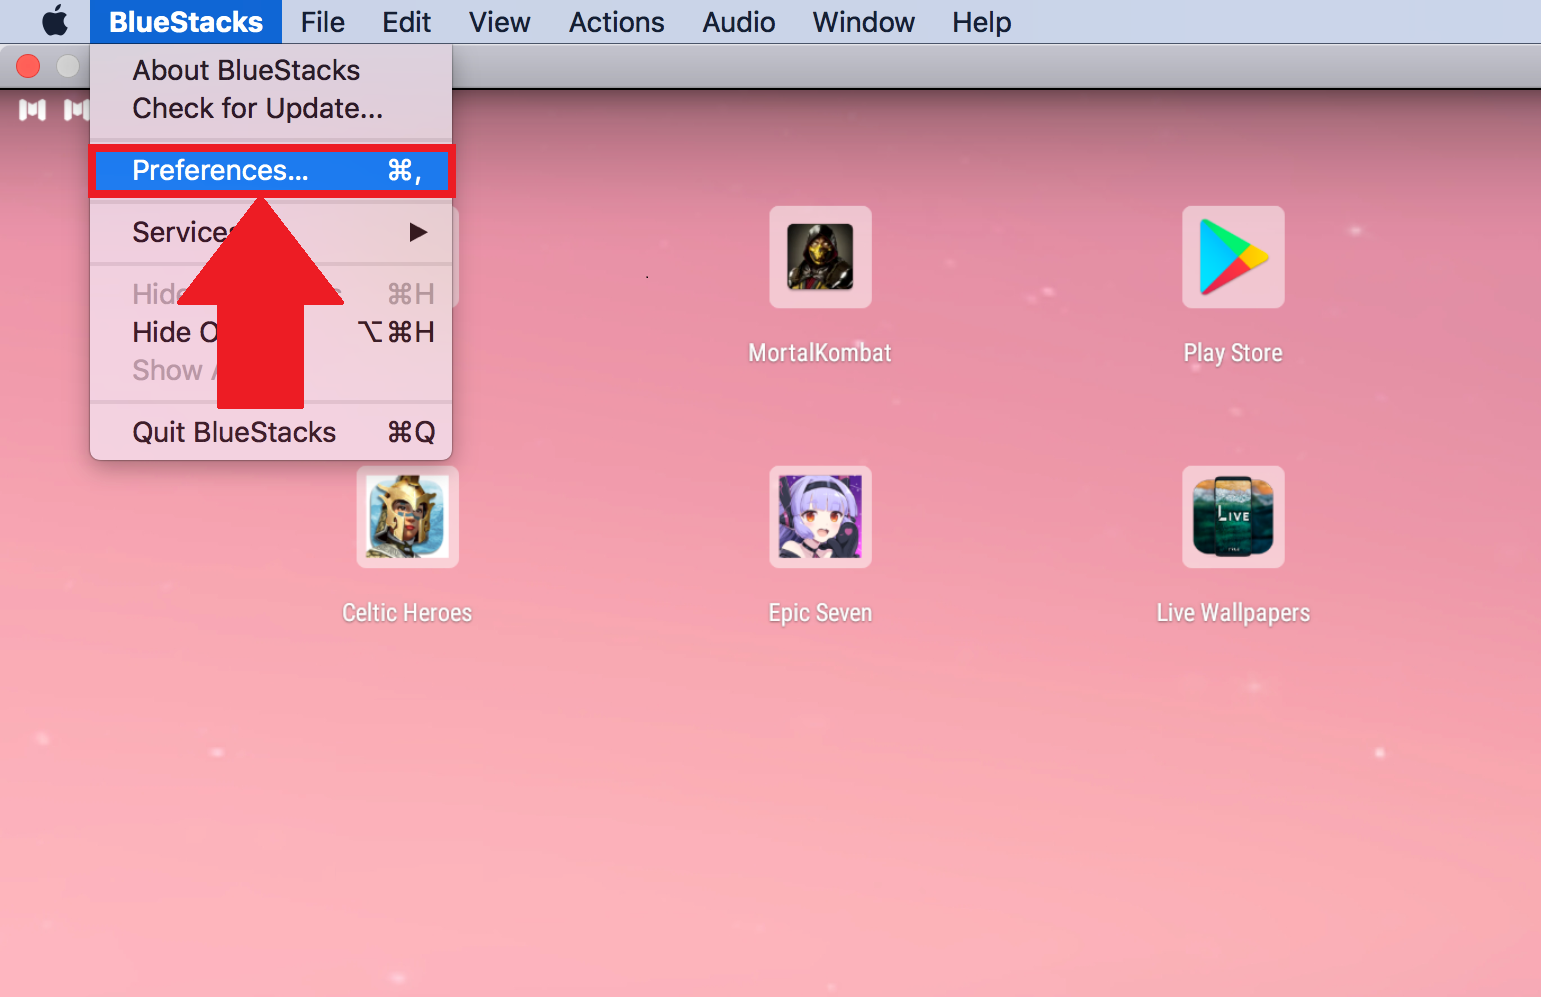Click the BlueStacks menu bar title
The height and width of the screenshot is (997, 1541).
point(186,22)
